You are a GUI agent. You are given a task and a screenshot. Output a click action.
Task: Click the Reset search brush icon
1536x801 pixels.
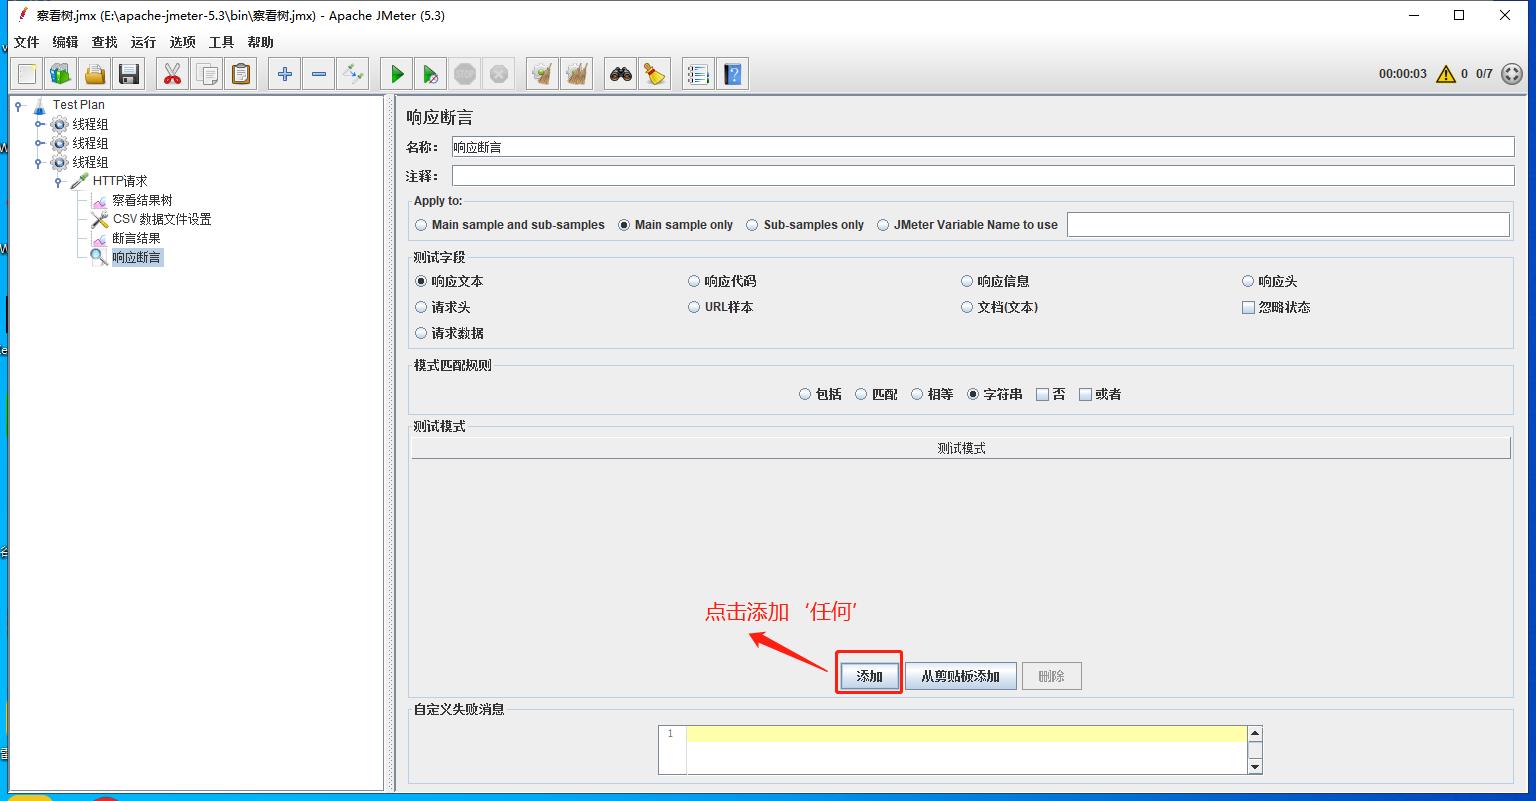(x=655, y=74)
